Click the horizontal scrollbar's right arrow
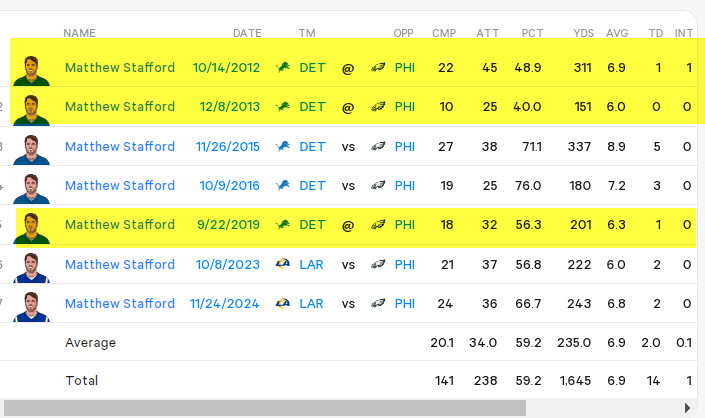The image size is (705, 418). [687, 408]
